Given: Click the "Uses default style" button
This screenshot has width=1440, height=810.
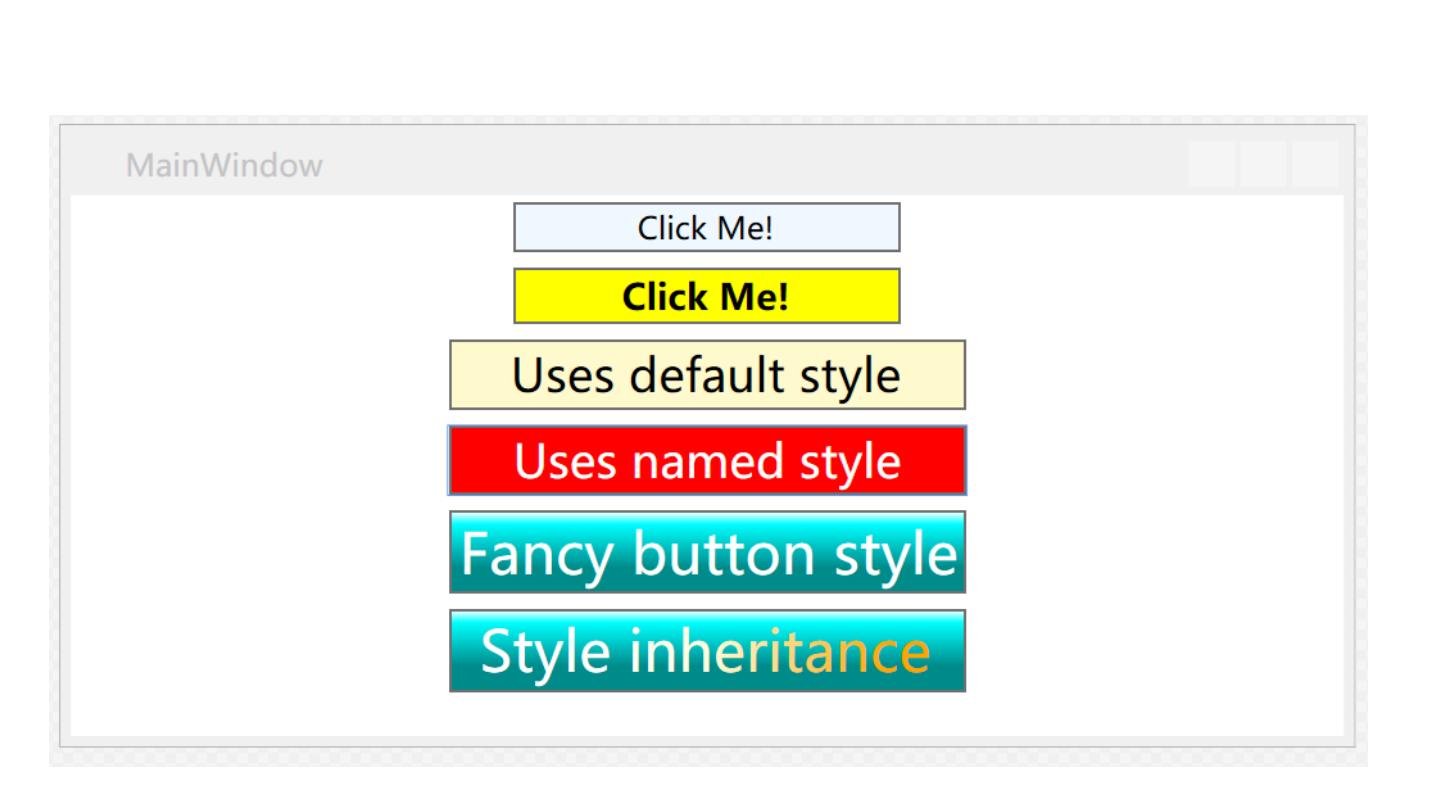Looking at the screenshot, I should tap(706, 375).
